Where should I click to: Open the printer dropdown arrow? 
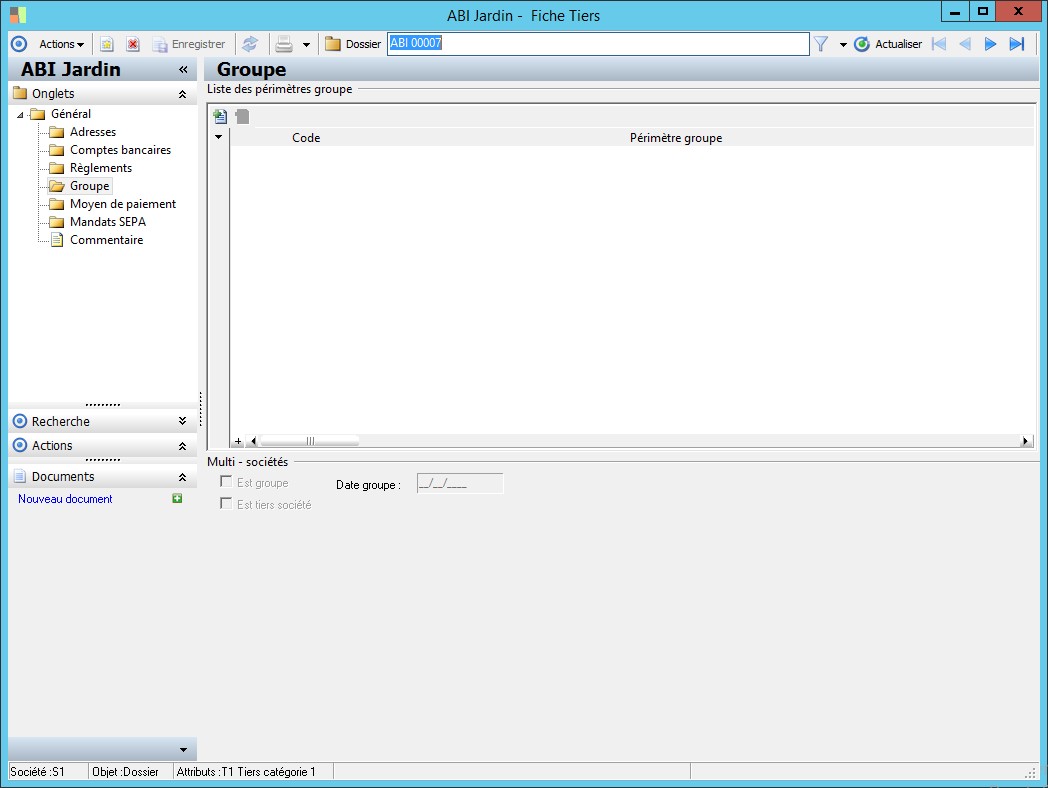click(306, 45)
